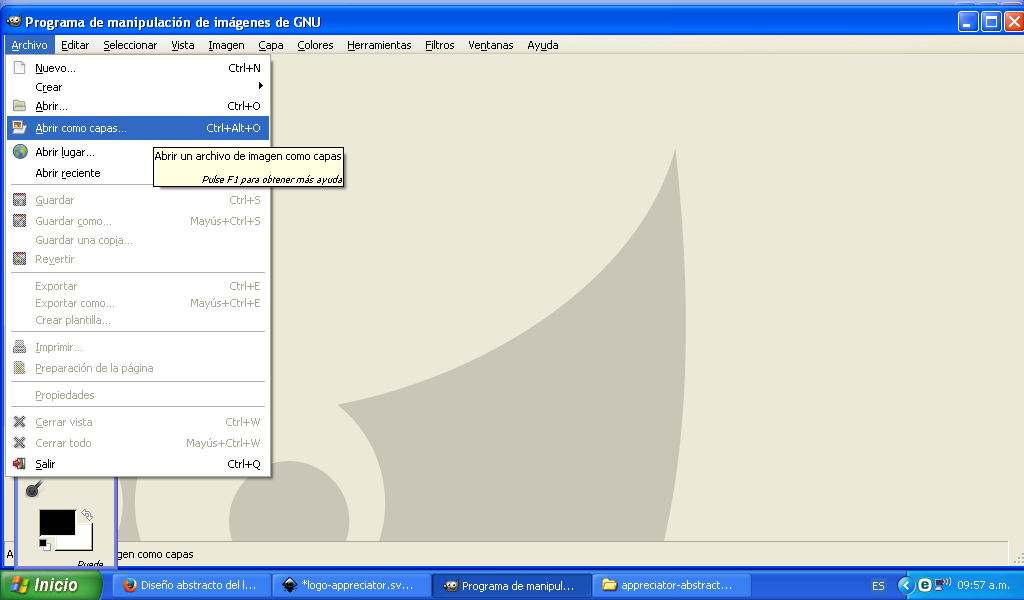Swap foreground and background colors
Image resolution: width=1024 pixels, height=600 pixels.
point(86,515)
